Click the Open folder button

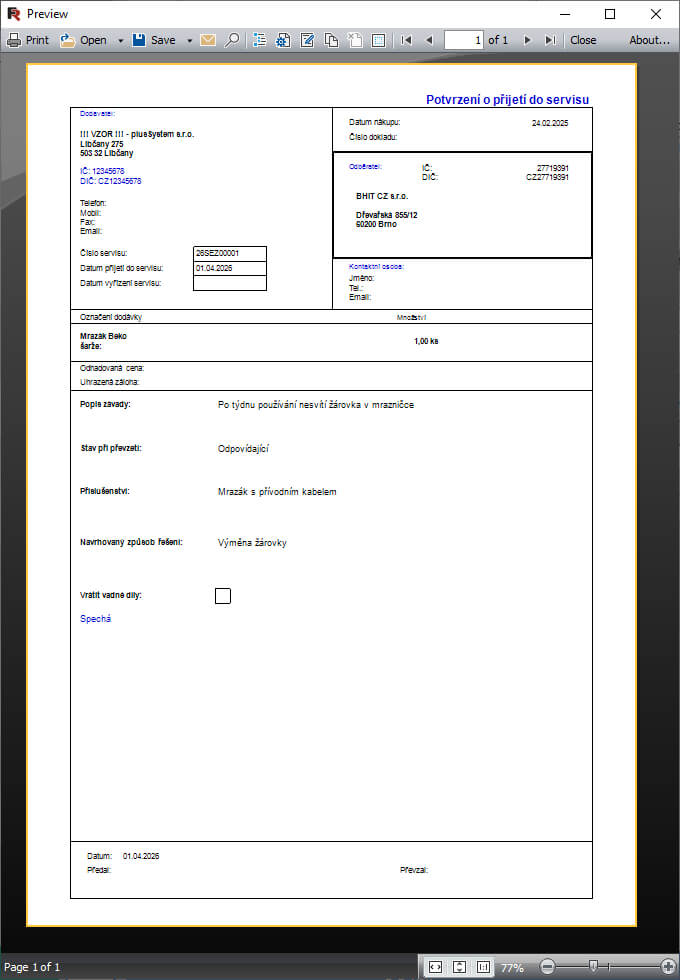(83, 40)
